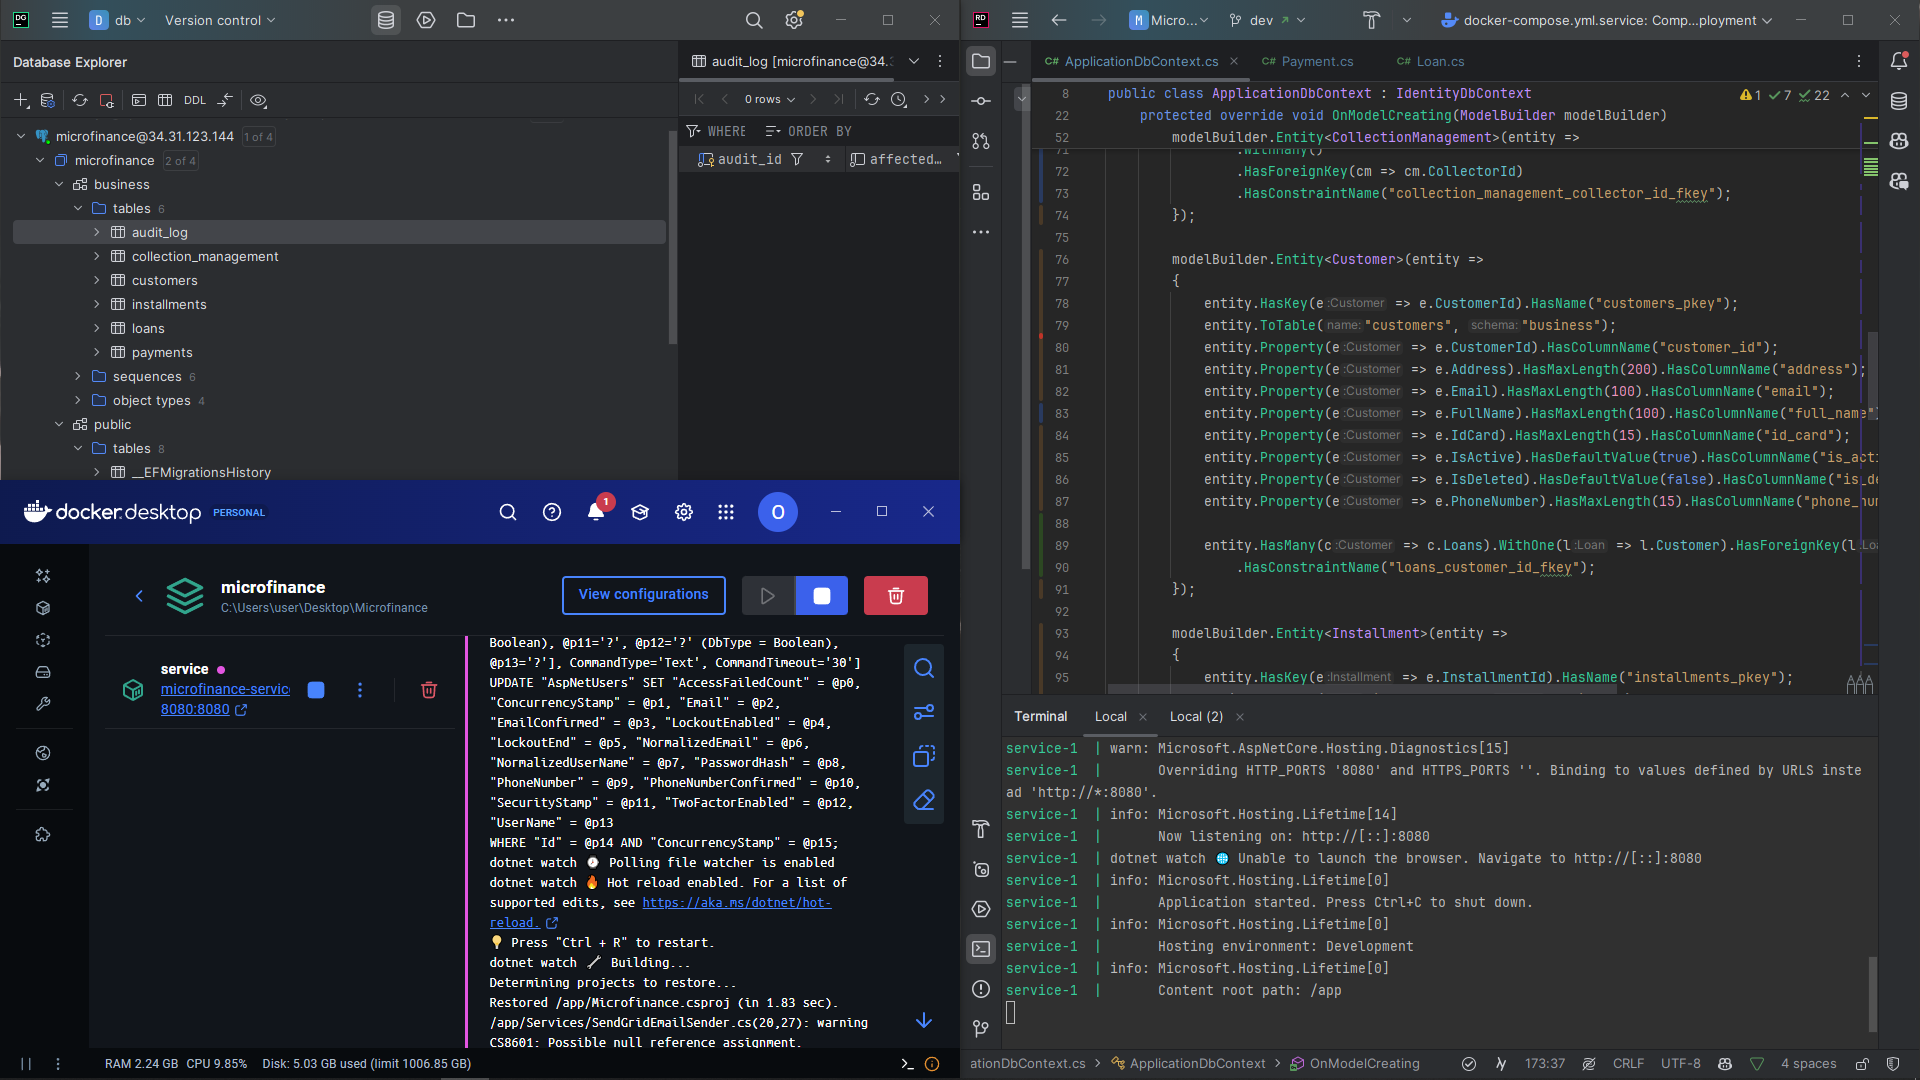Image resolution: width=1920 pixels, height=1080 pixels.
Task: Search in Docker Desktop header
Action: pyautogui.click(x=508, y=512)
